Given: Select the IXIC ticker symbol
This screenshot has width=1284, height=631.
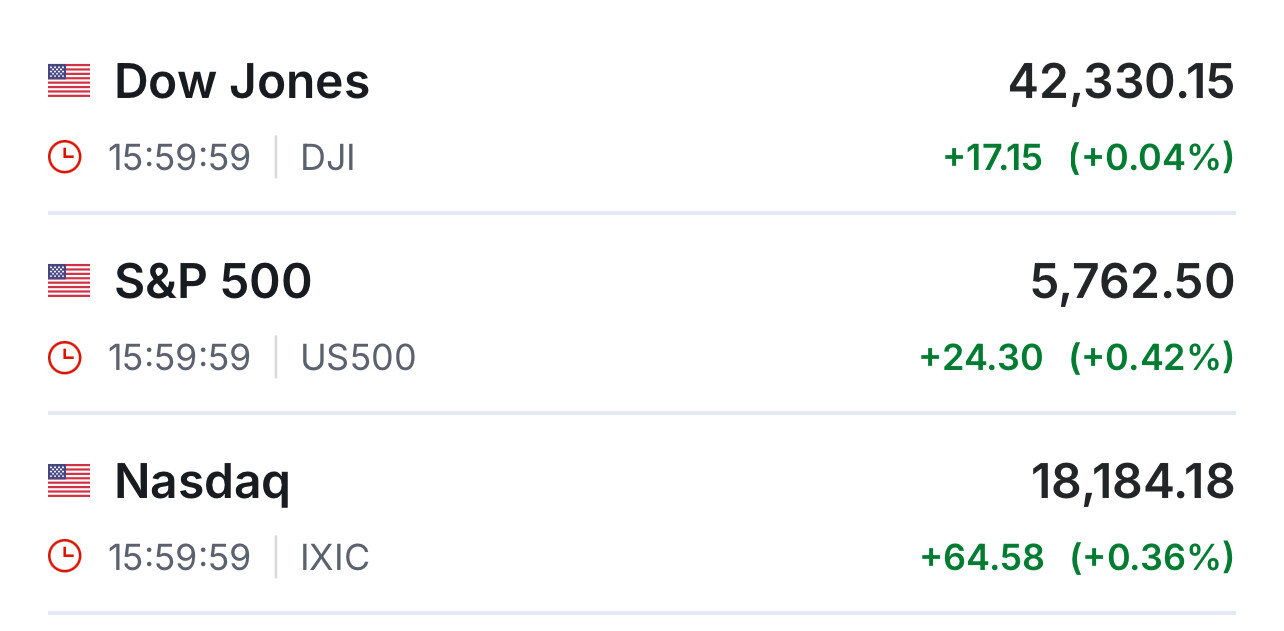Looking at the screenshot, I should click(335, 558).
